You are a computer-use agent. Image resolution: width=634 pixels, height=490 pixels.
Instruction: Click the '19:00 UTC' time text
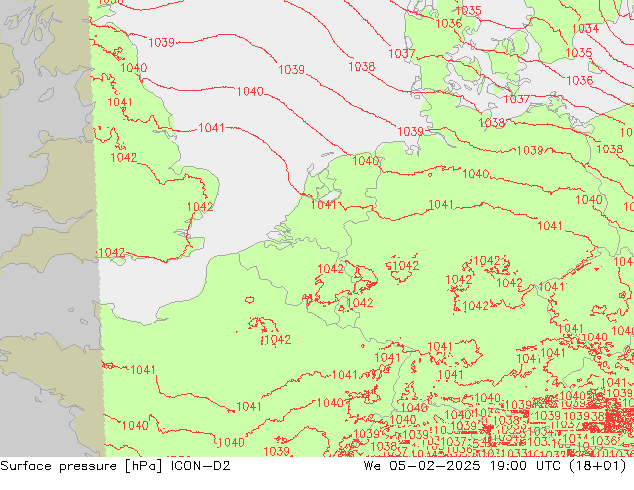click(525, 466)
